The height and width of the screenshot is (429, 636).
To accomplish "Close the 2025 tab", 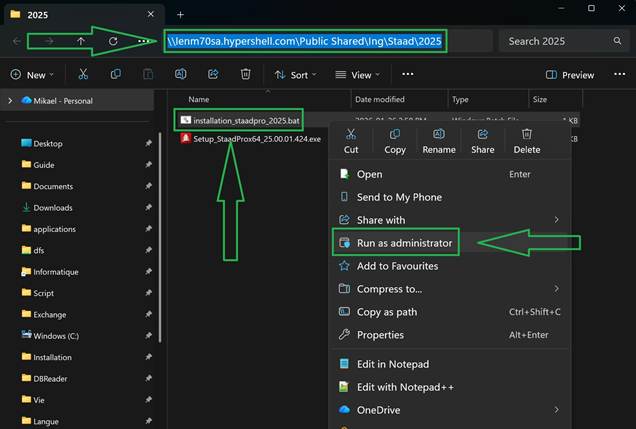I will click(x=151, y=14).
